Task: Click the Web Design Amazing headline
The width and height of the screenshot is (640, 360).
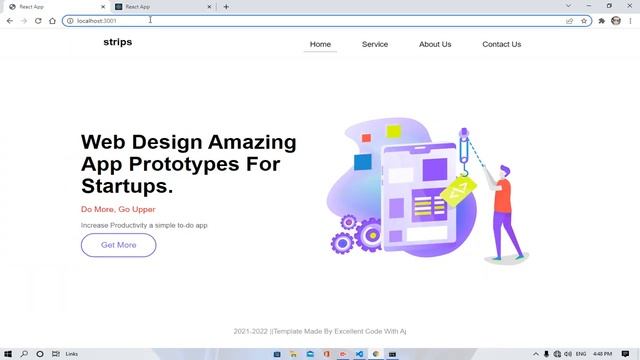Action: [189, 164]
